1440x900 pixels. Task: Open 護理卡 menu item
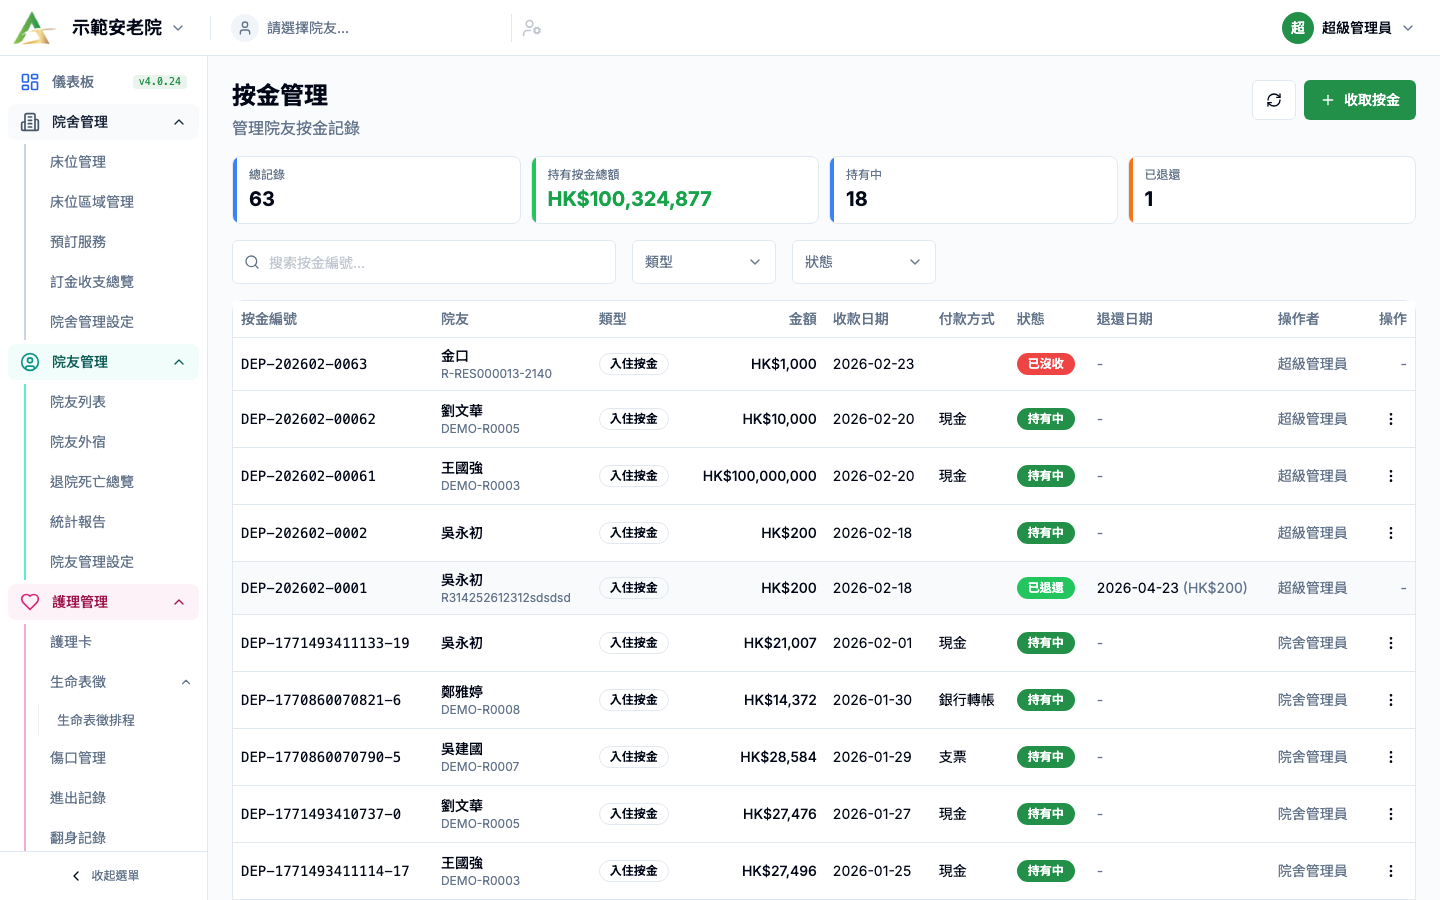(x=71, y=642)
